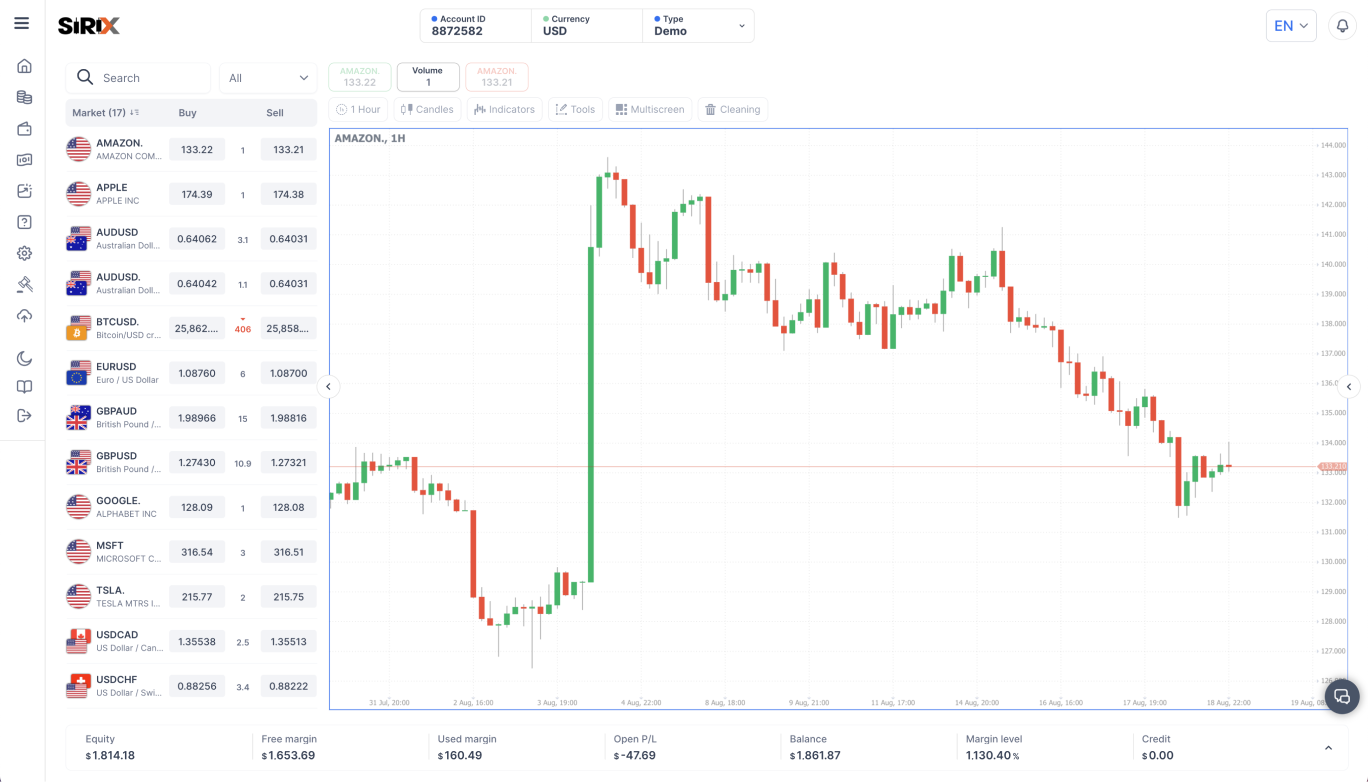Open the Indicators menu
Image resolution: width=1368 pixels, height=782 pixels.
point(505,110)
